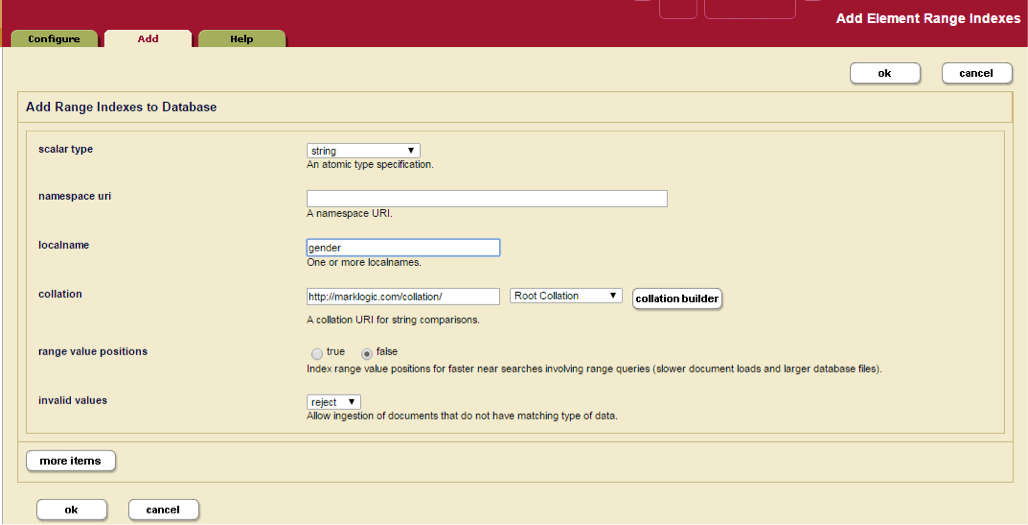
Task: Open the collation builder
Action: tap(677, 299)
